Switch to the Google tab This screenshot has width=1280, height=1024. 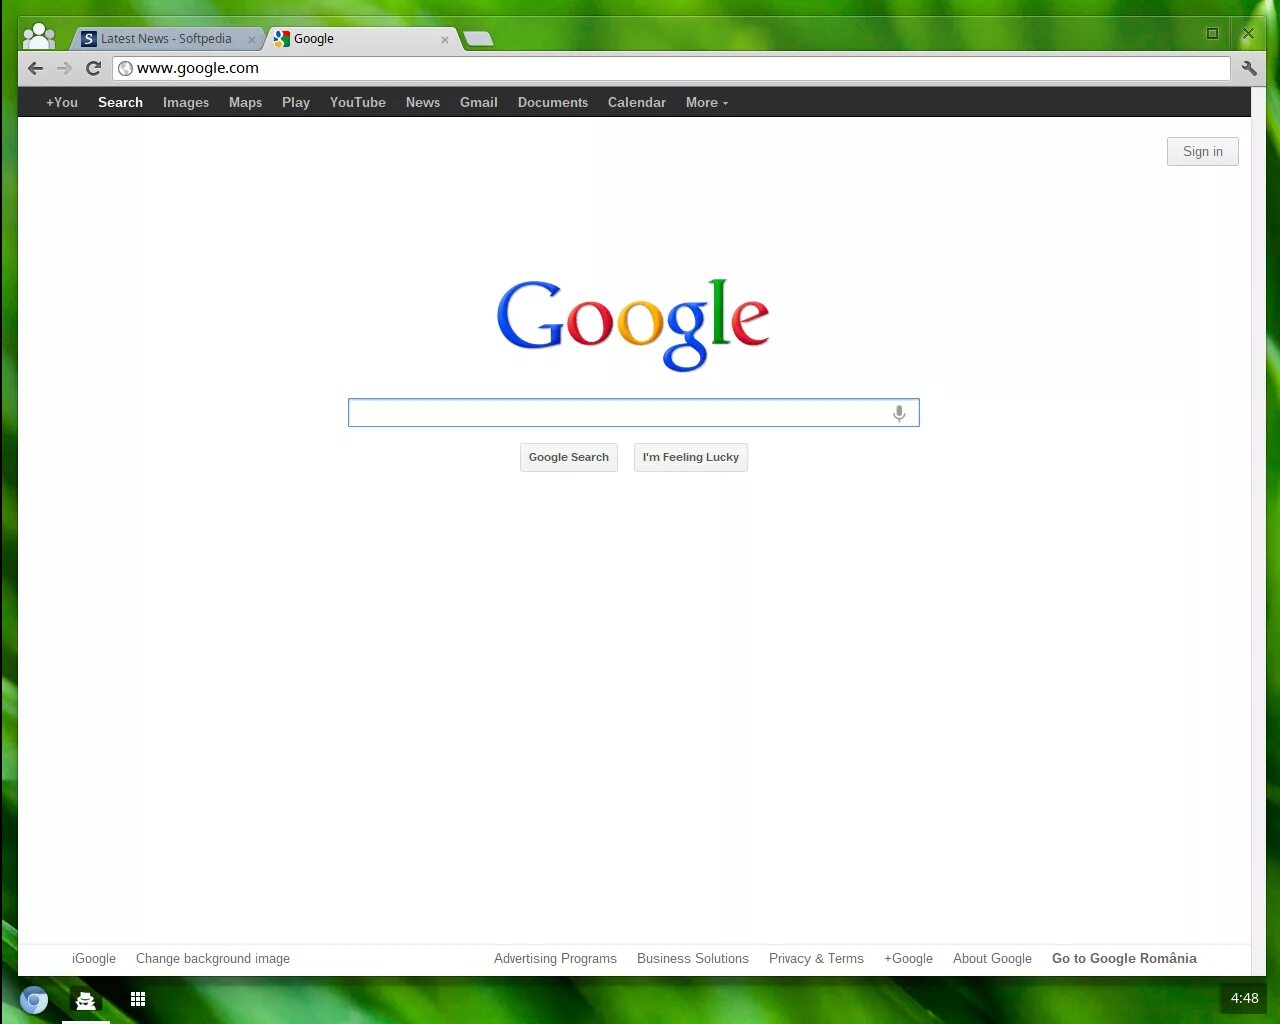[x=362, y=39]
